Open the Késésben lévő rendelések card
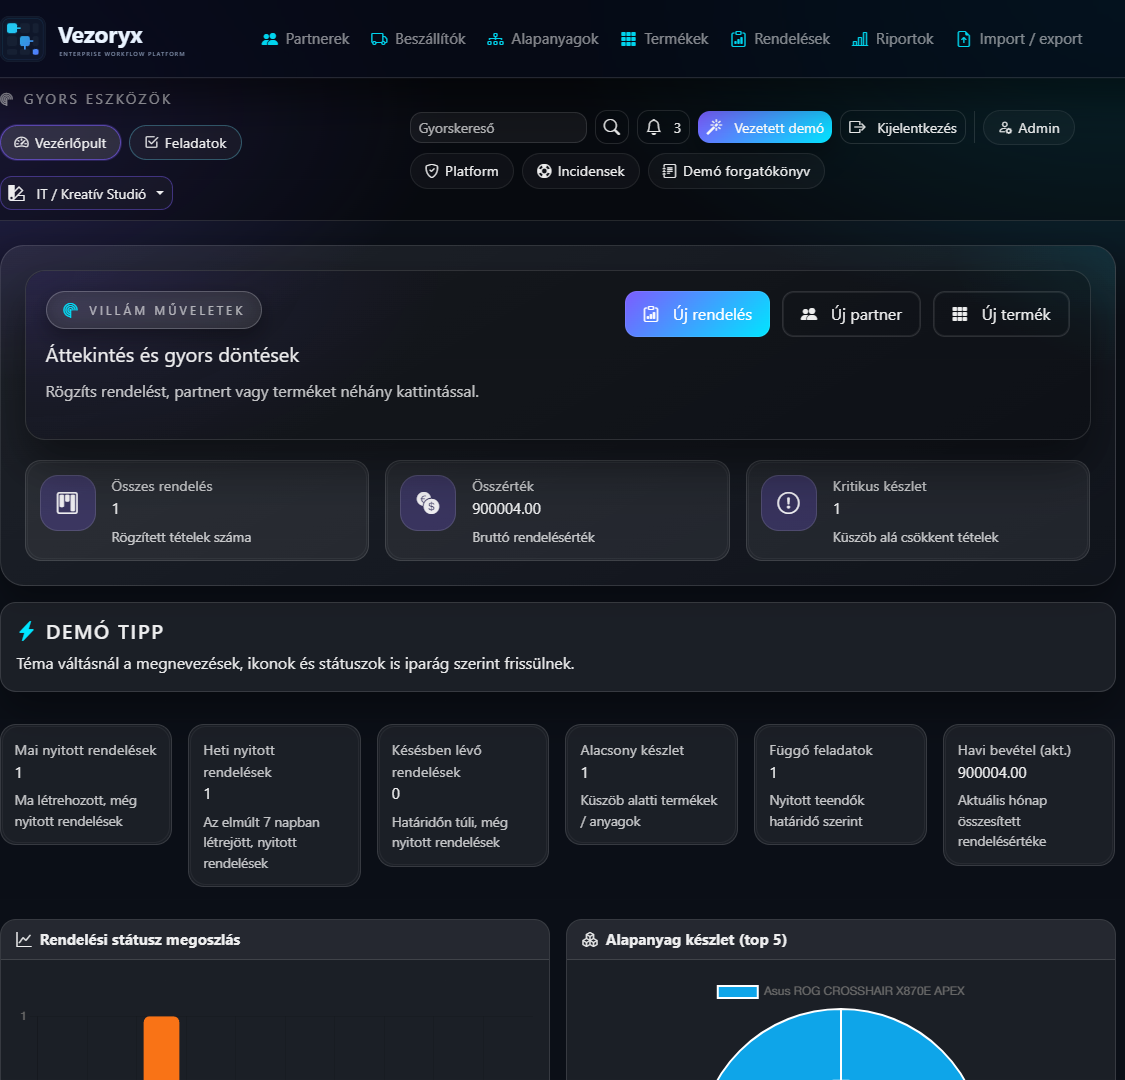1125x1080 pixels. tap(463, 795)
